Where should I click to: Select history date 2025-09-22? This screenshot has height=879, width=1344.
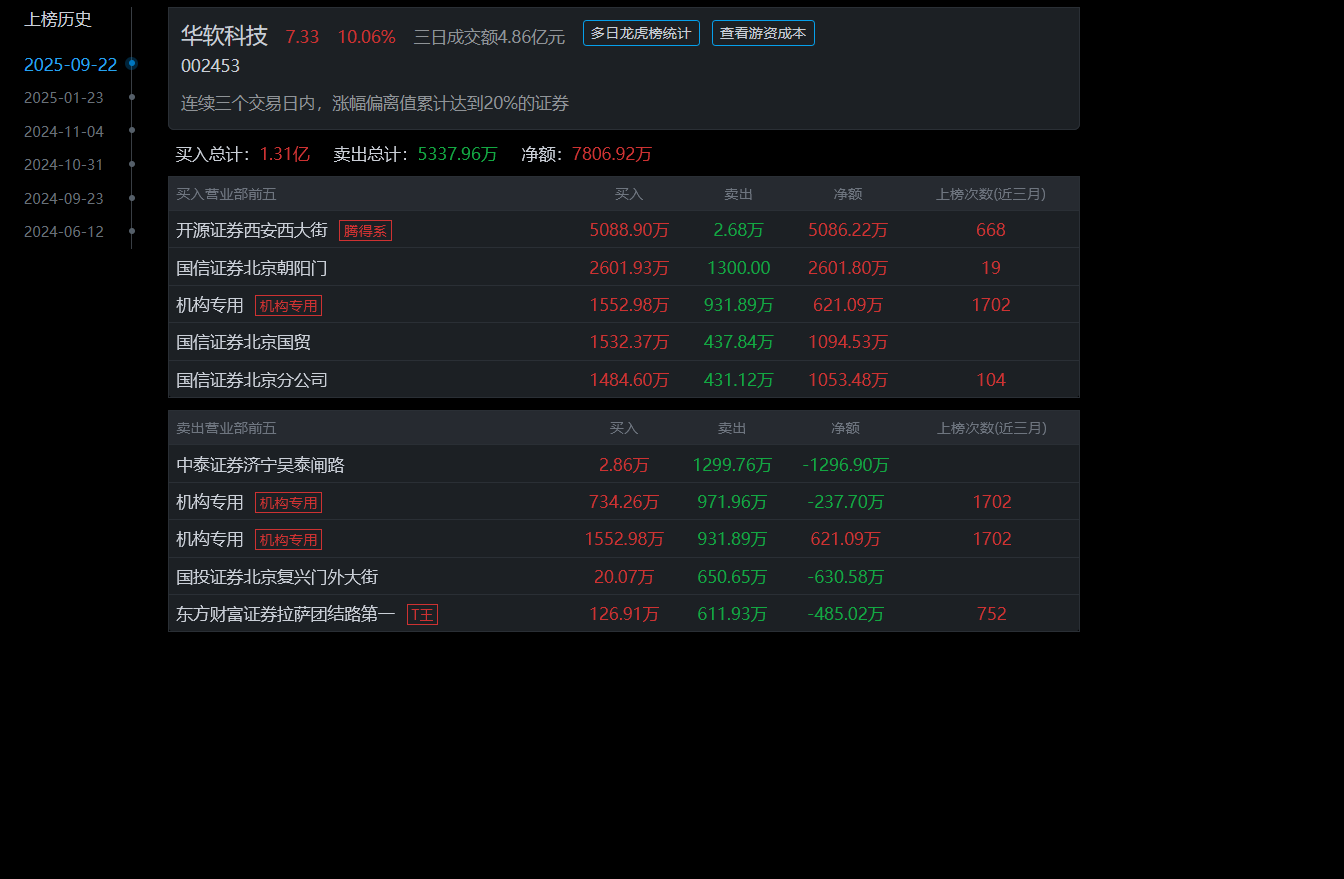(x=70, y=65)
